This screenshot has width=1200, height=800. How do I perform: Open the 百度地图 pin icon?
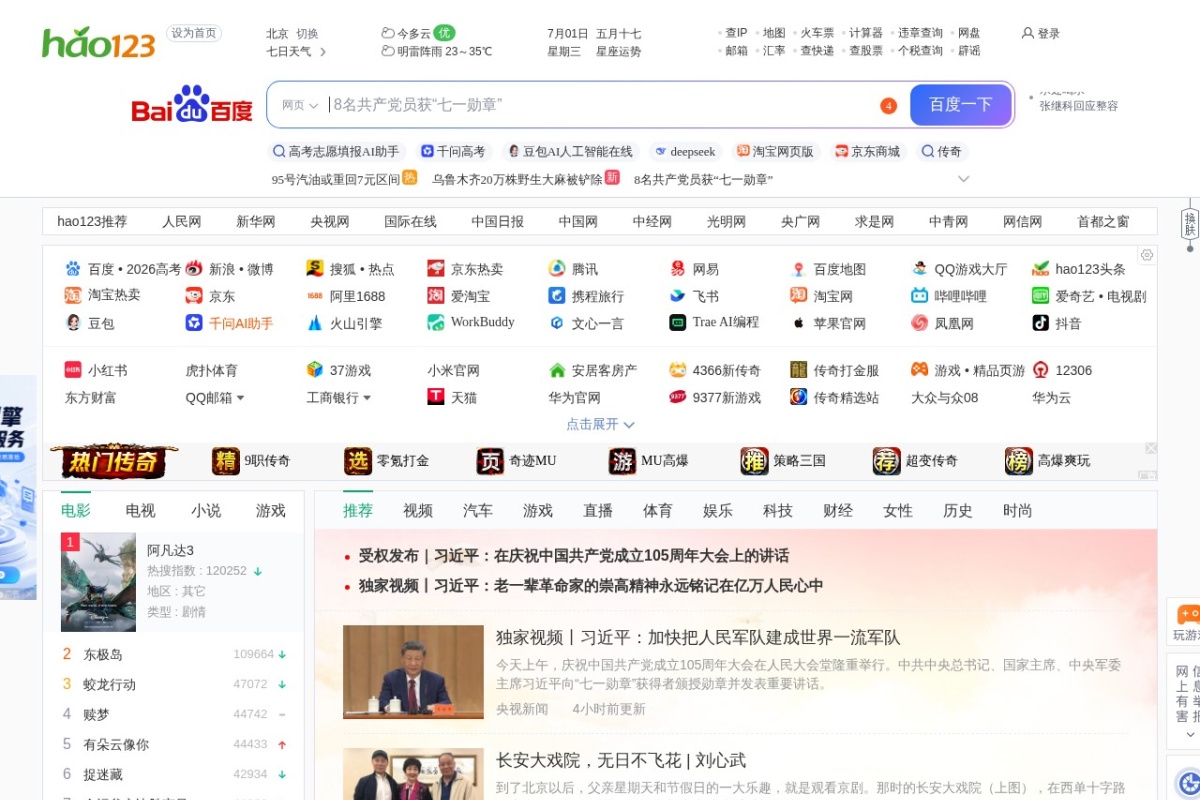pyautogui.click(x=798, y=269)
